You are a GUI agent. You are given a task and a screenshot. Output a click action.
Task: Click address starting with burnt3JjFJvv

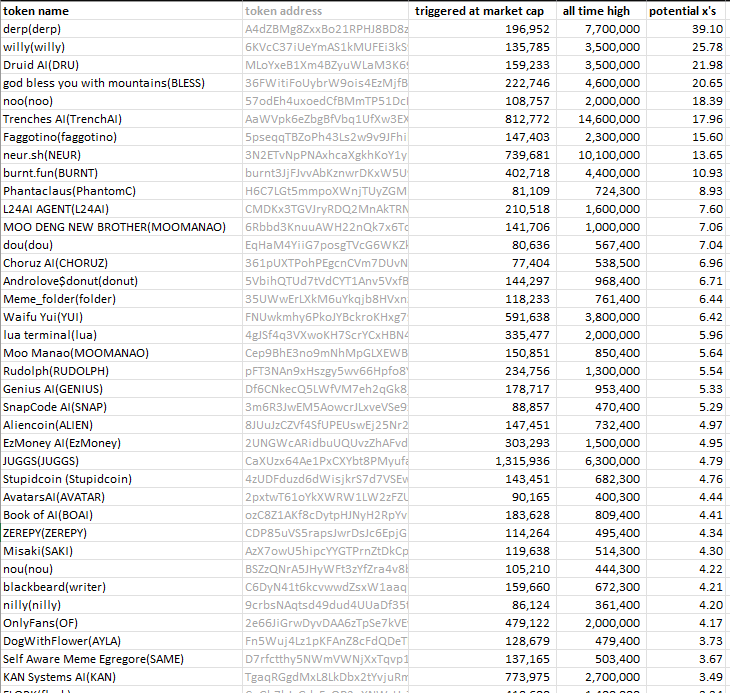(x=325, y=173)
